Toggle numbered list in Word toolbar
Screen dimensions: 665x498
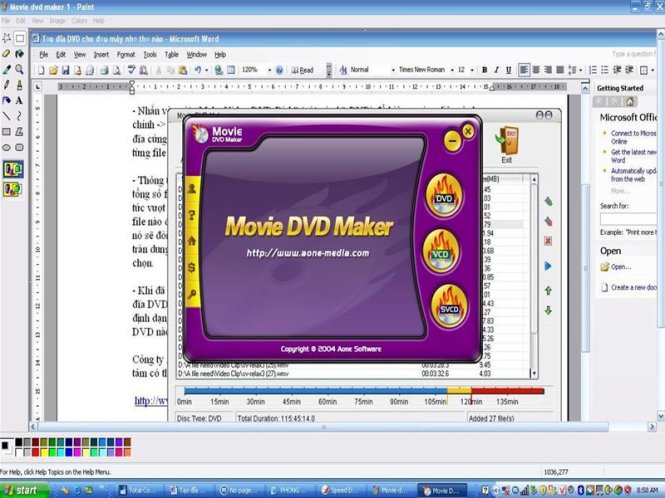pos(593,70)
